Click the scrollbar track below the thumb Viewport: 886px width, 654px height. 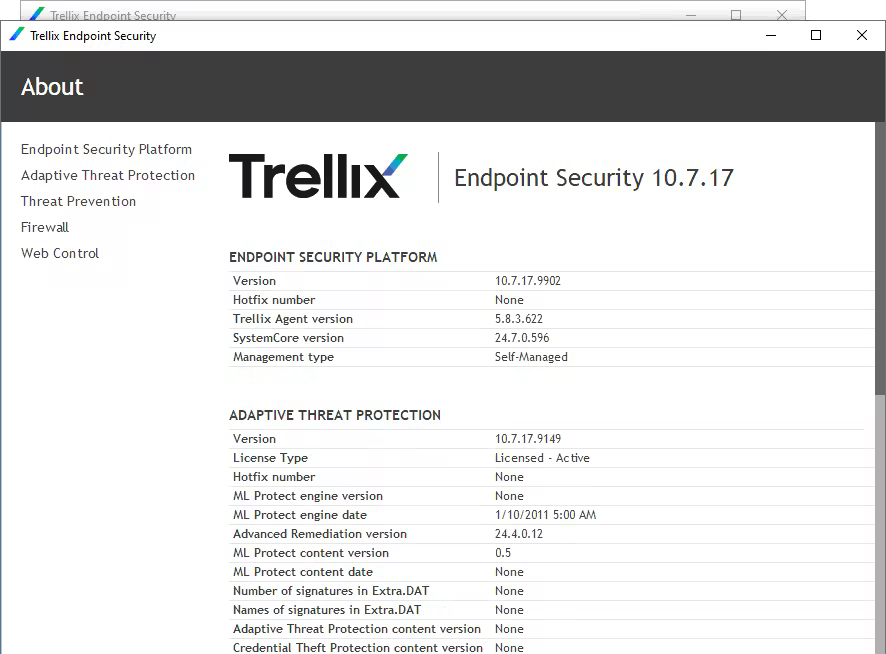[x=880, y=525]
